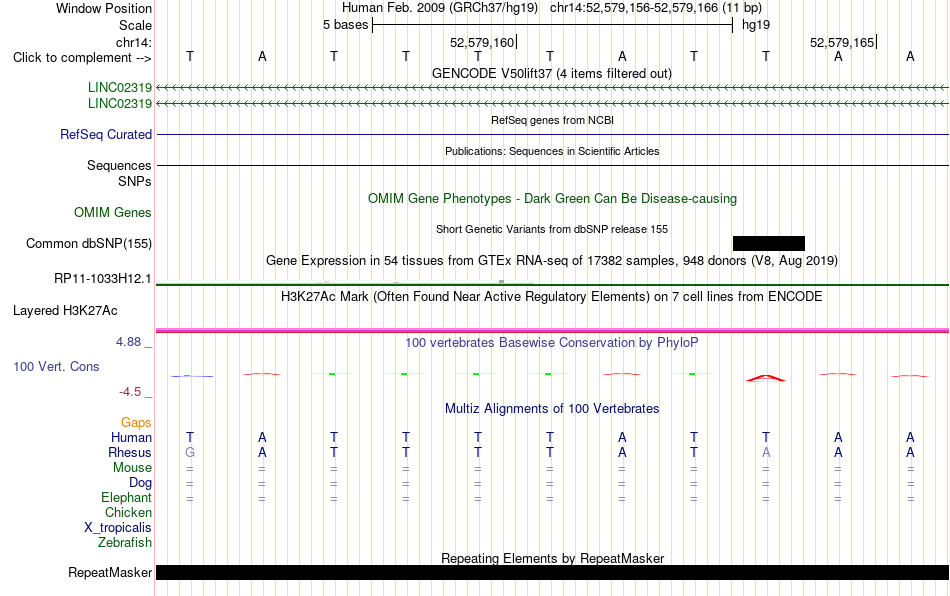Click the chr14: base position label
This screenshot has height=596, width=950.
click(134, 42)
